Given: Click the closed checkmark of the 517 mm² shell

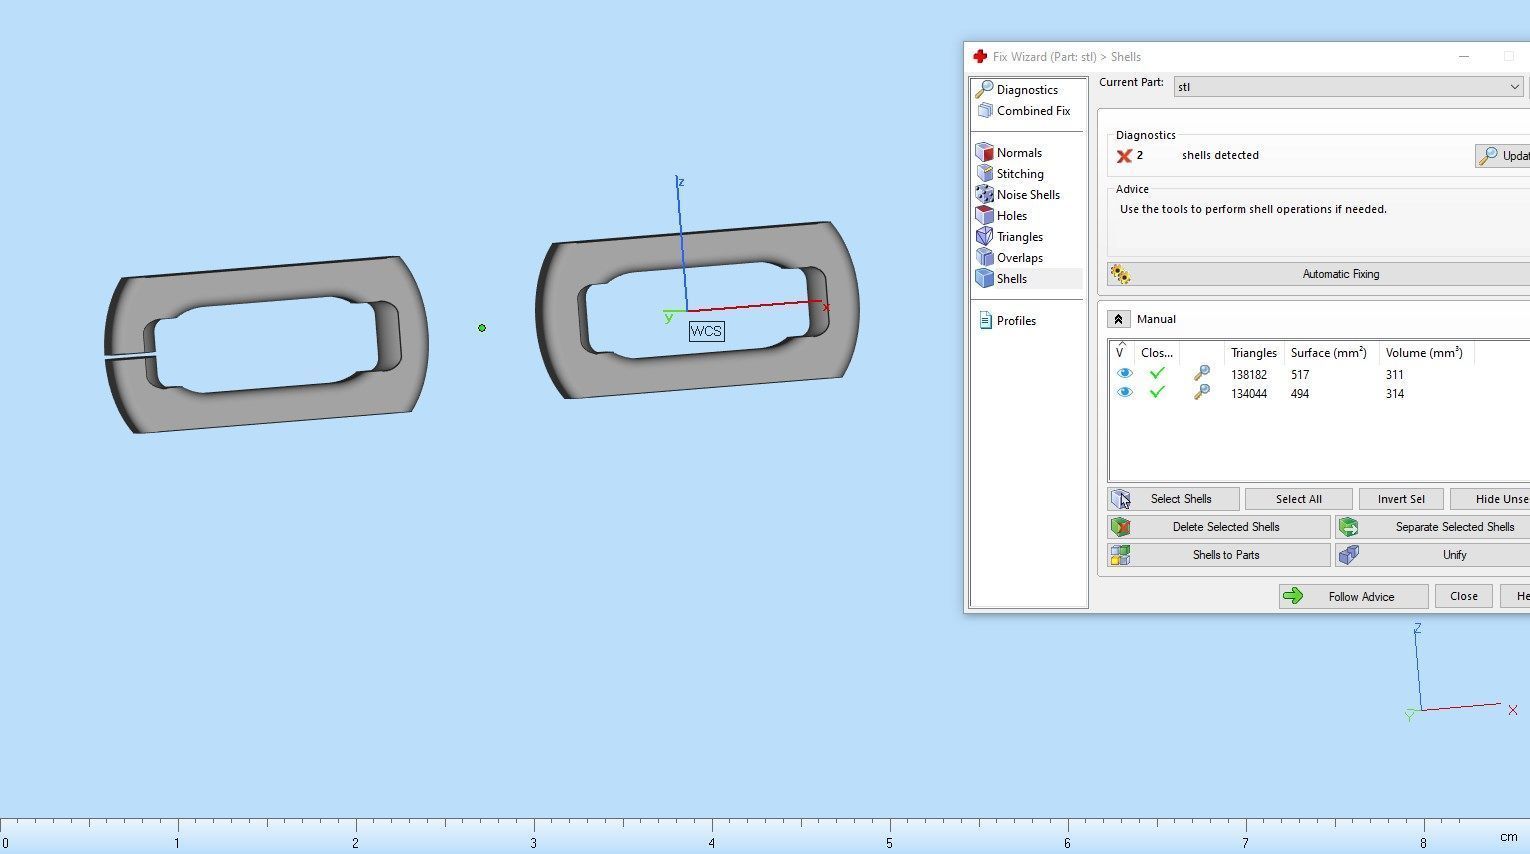Looking at the screenshot, I should [1157, 373].
